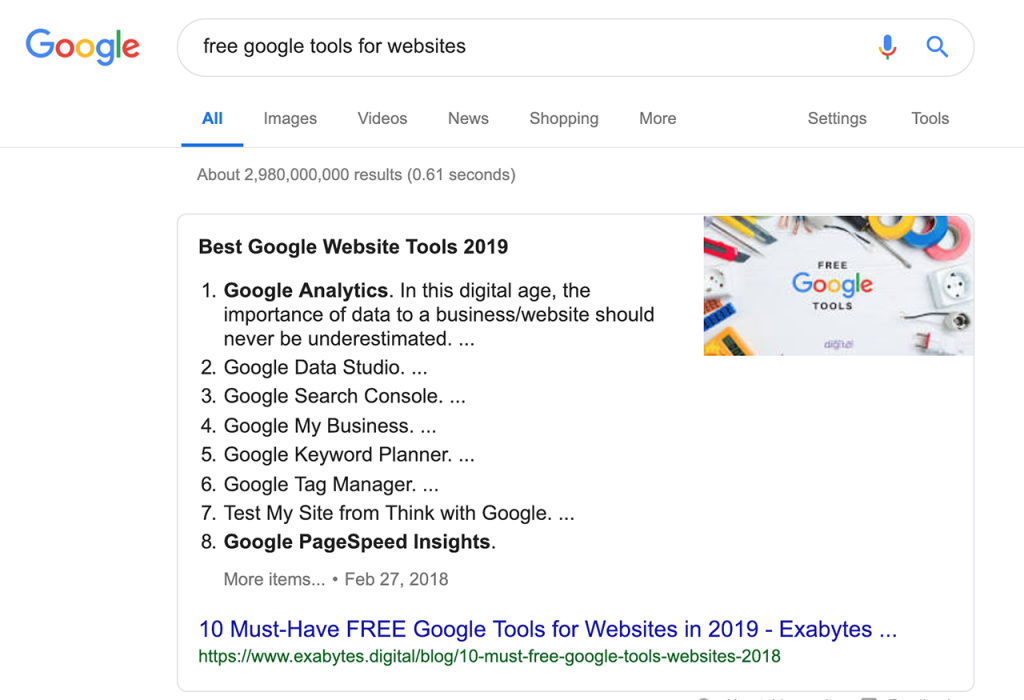Focus the search query input field
This screenshot has width=1024, height=700.
click(x=520, y=46)
